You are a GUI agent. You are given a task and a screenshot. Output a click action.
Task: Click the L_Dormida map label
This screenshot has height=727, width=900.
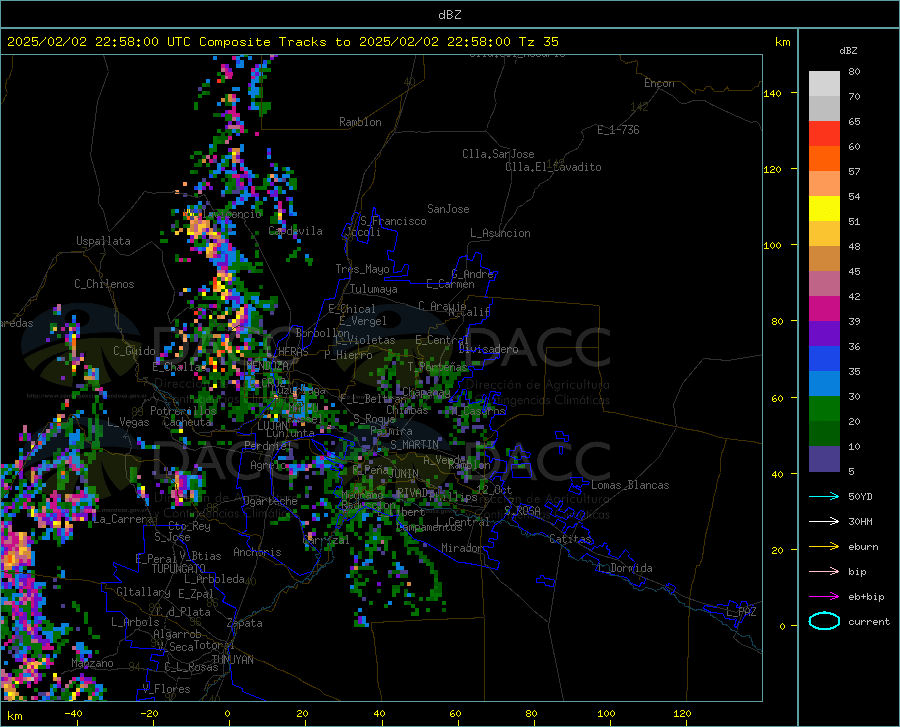point(624,568)
